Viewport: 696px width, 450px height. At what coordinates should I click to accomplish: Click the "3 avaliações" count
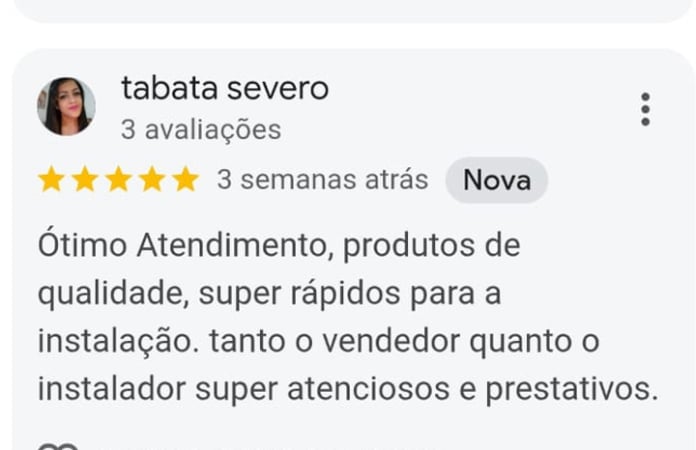coord(201,130)
